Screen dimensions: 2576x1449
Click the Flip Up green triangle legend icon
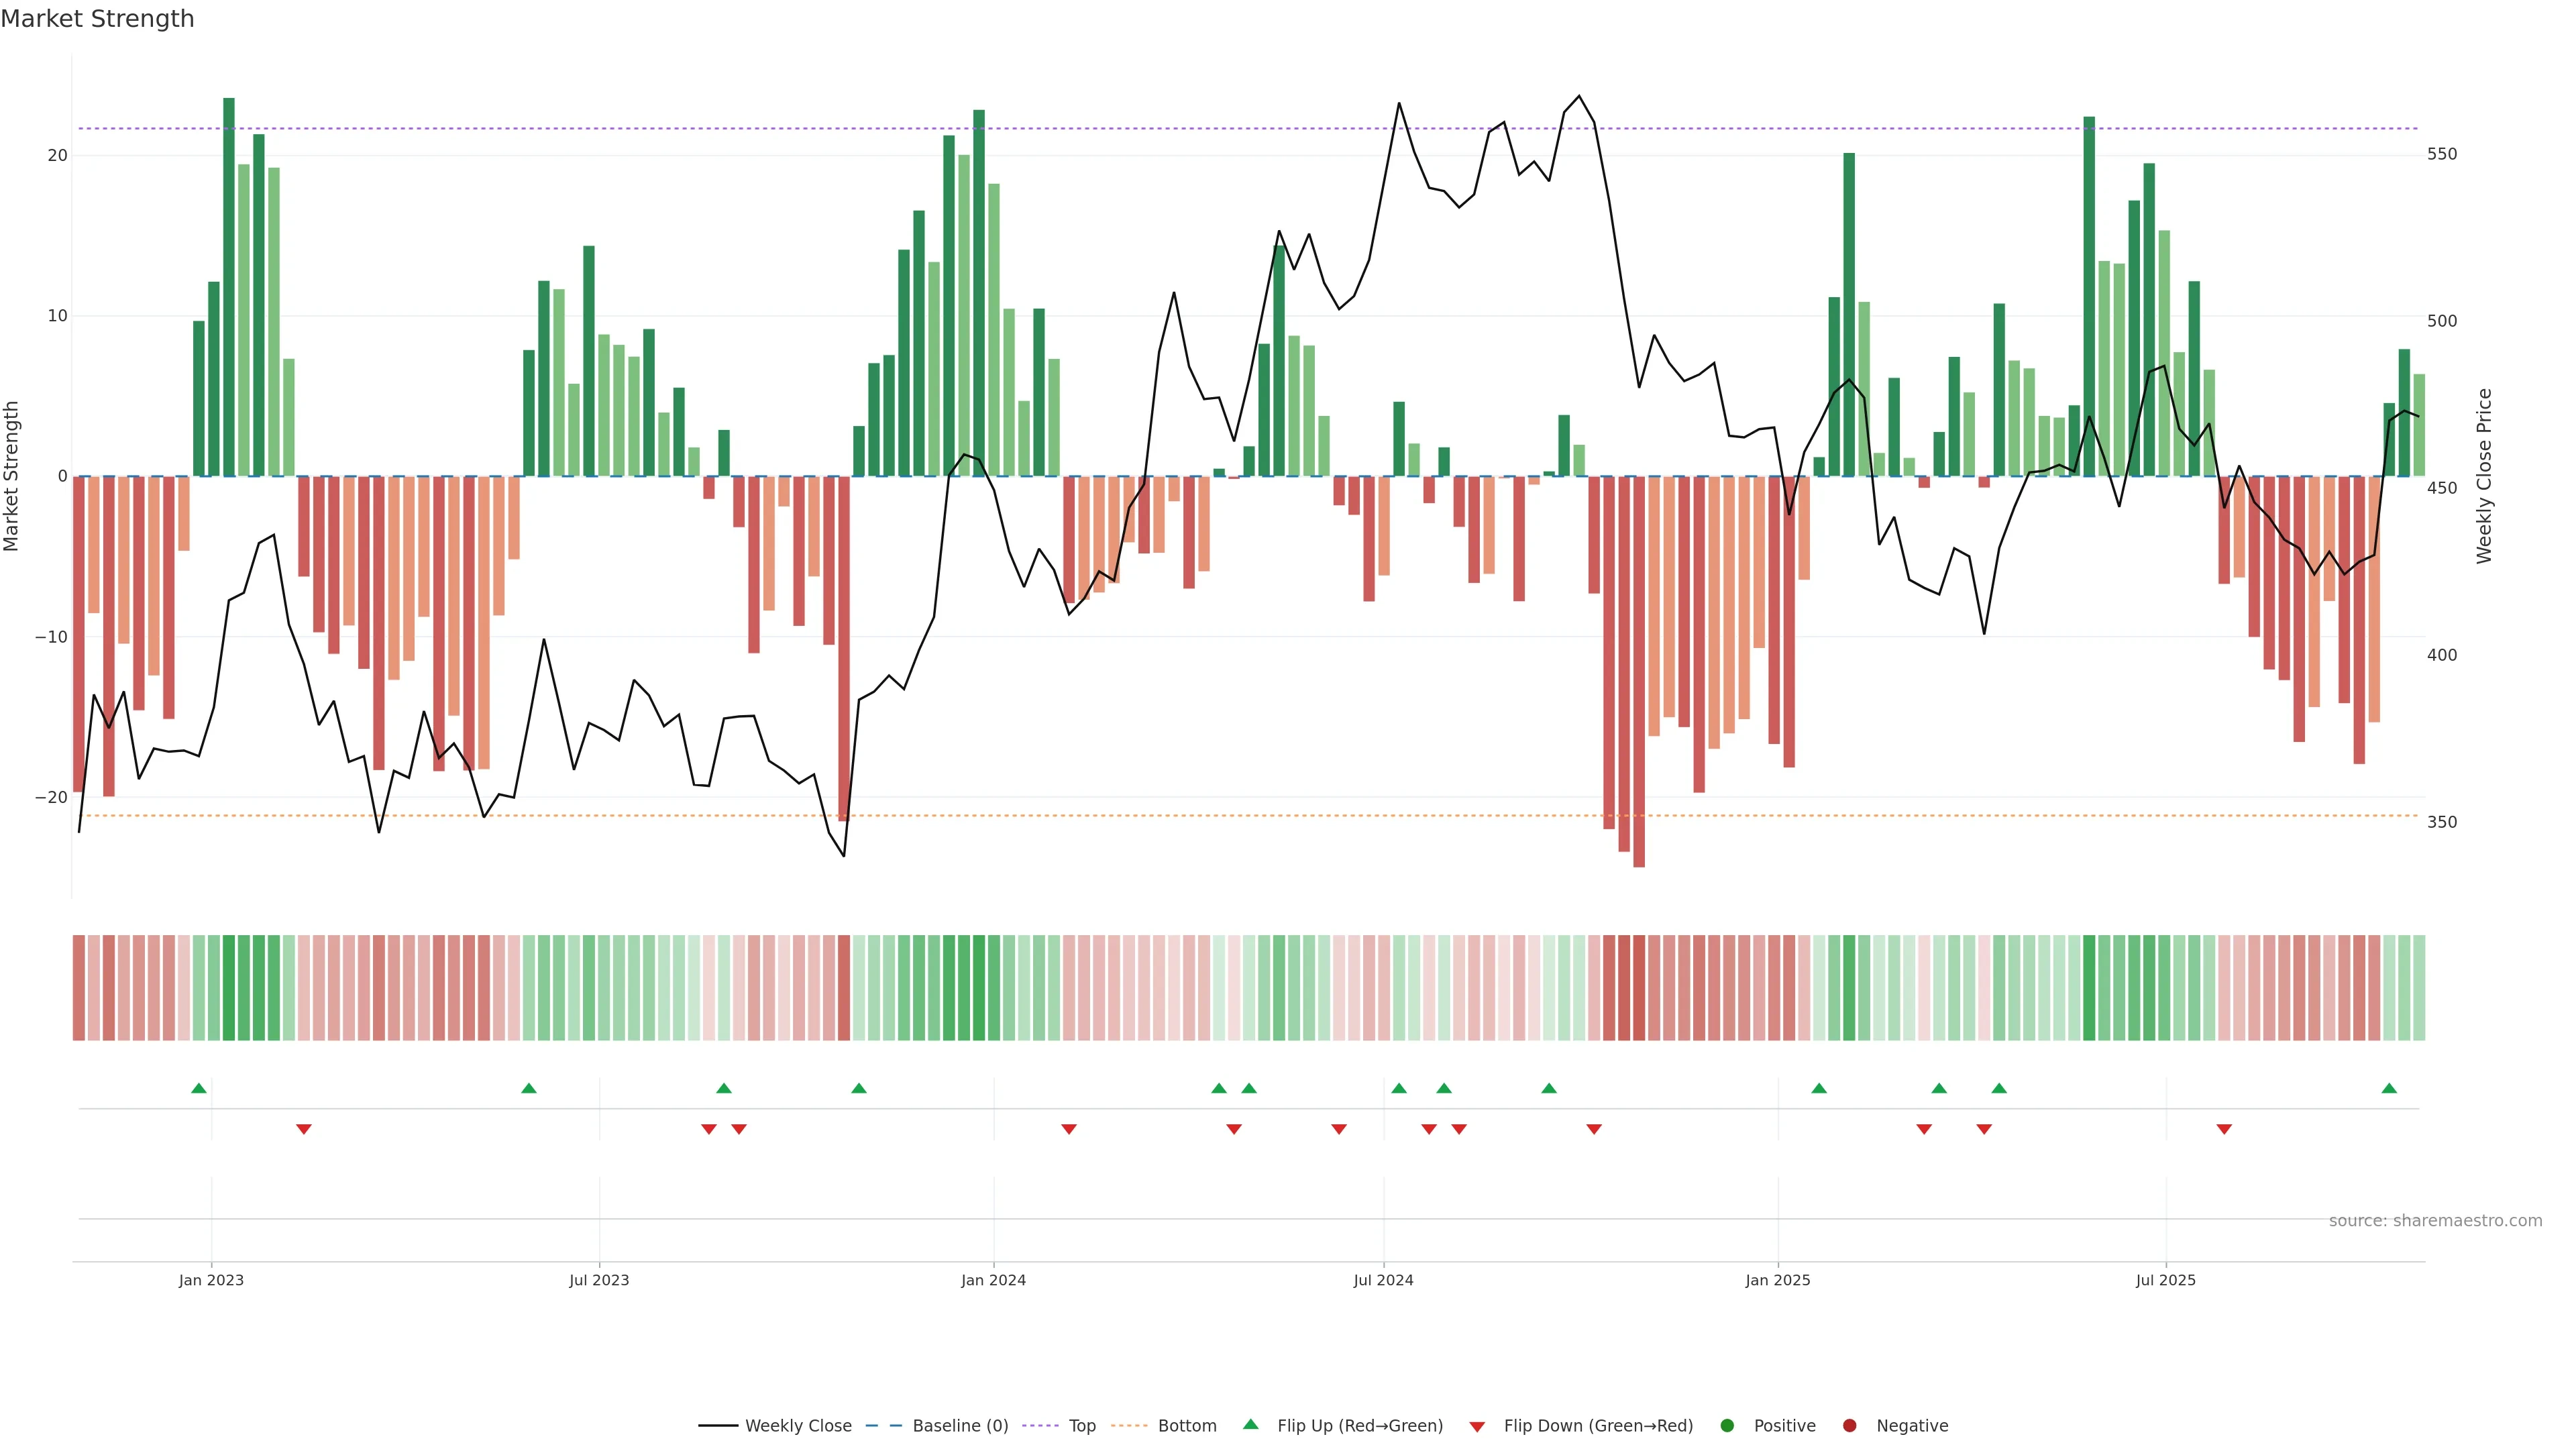[1250, 1425]
